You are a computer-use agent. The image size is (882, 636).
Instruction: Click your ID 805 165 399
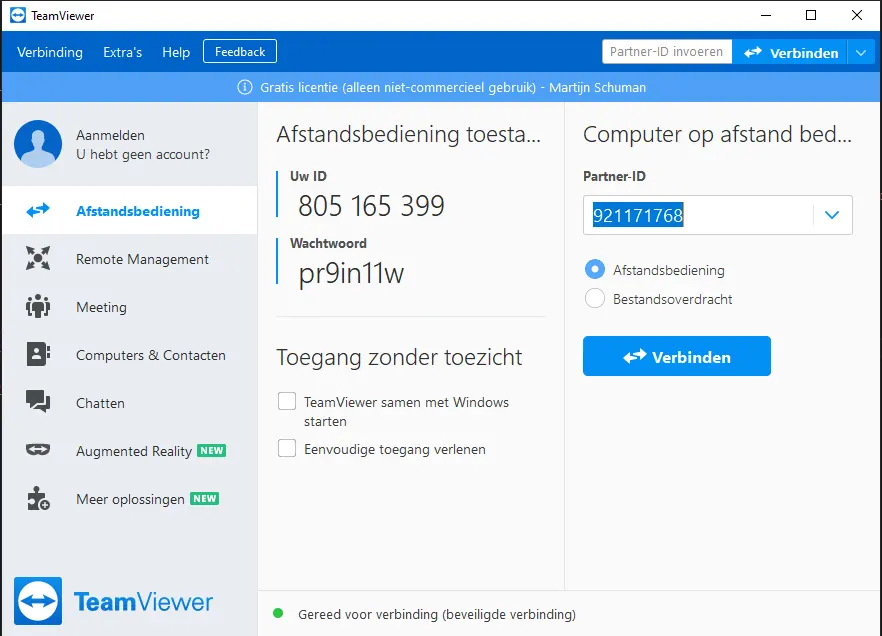pyautogui.click(x=371, y=205)
